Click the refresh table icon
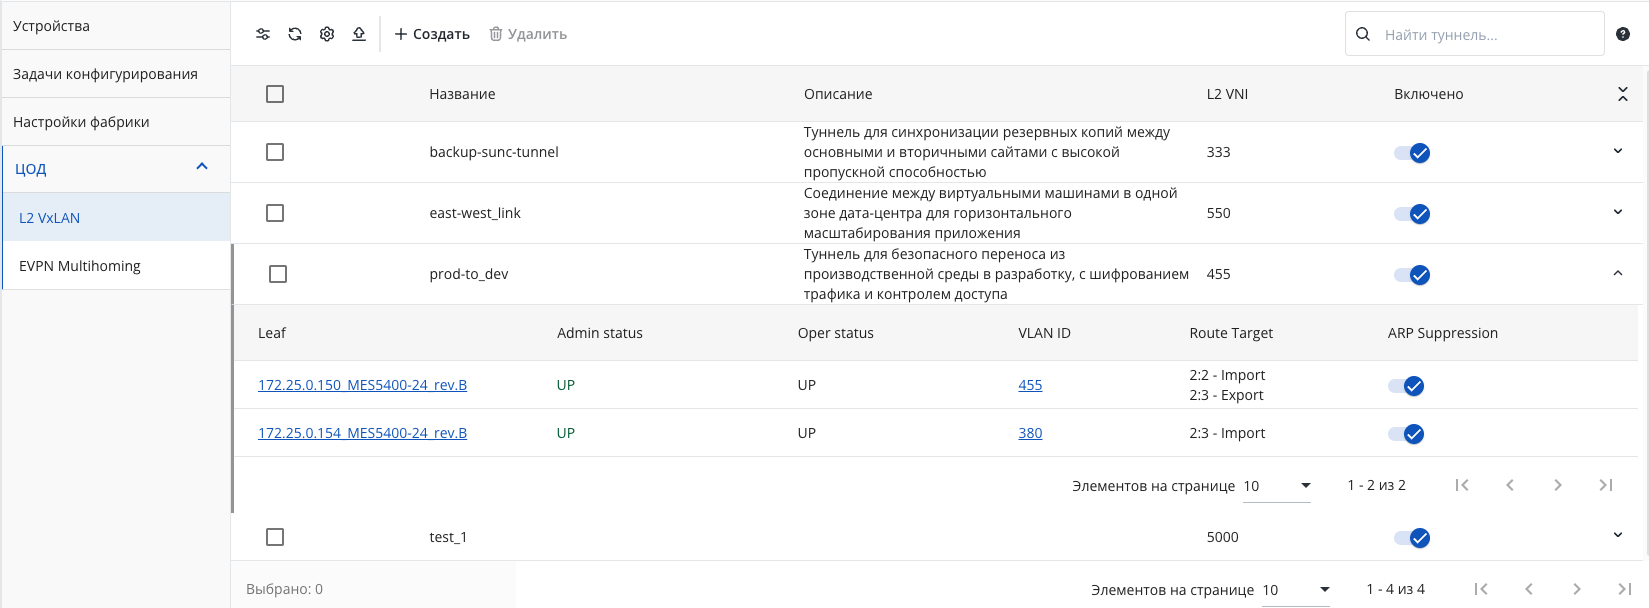Screen dimensions: 1649x608 click(x=295, y=34)
